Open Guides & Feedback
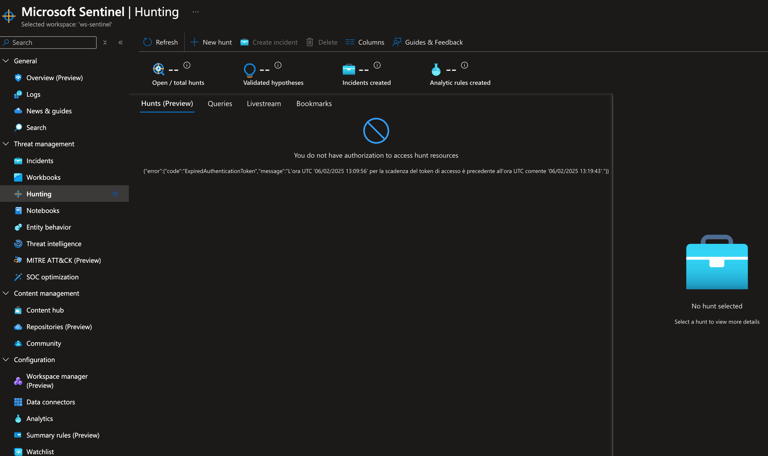 pos(428,42)
